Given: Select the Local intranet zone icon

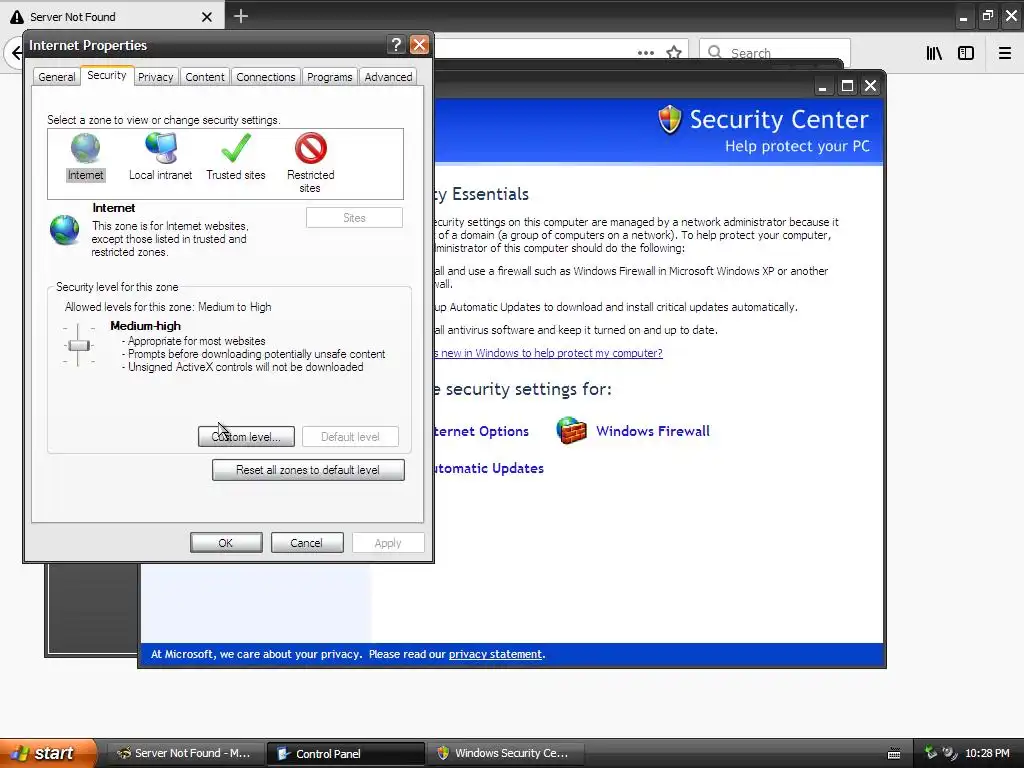Looking at the screenshot, I should tap(161, 148).
